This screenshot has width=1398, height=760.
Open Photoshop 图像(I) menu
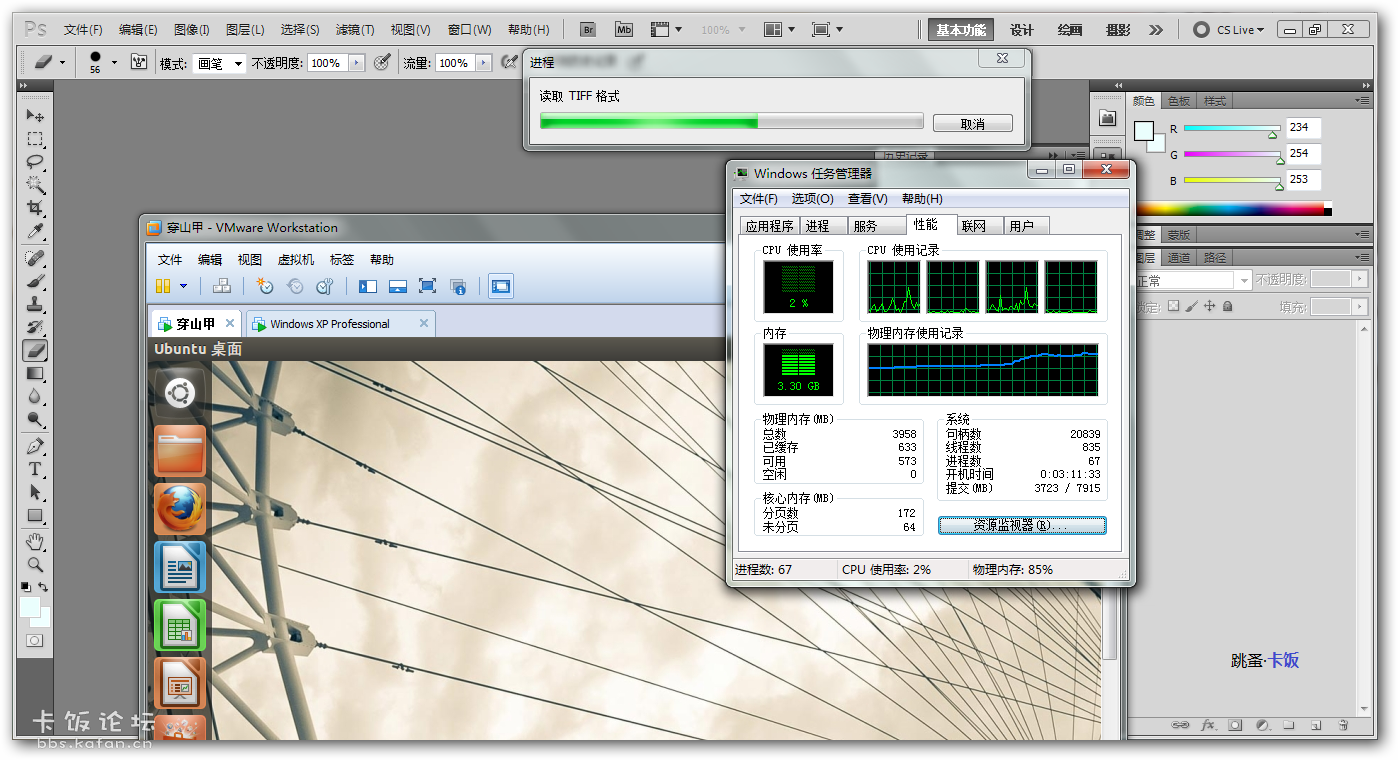(x=191, y=30)
